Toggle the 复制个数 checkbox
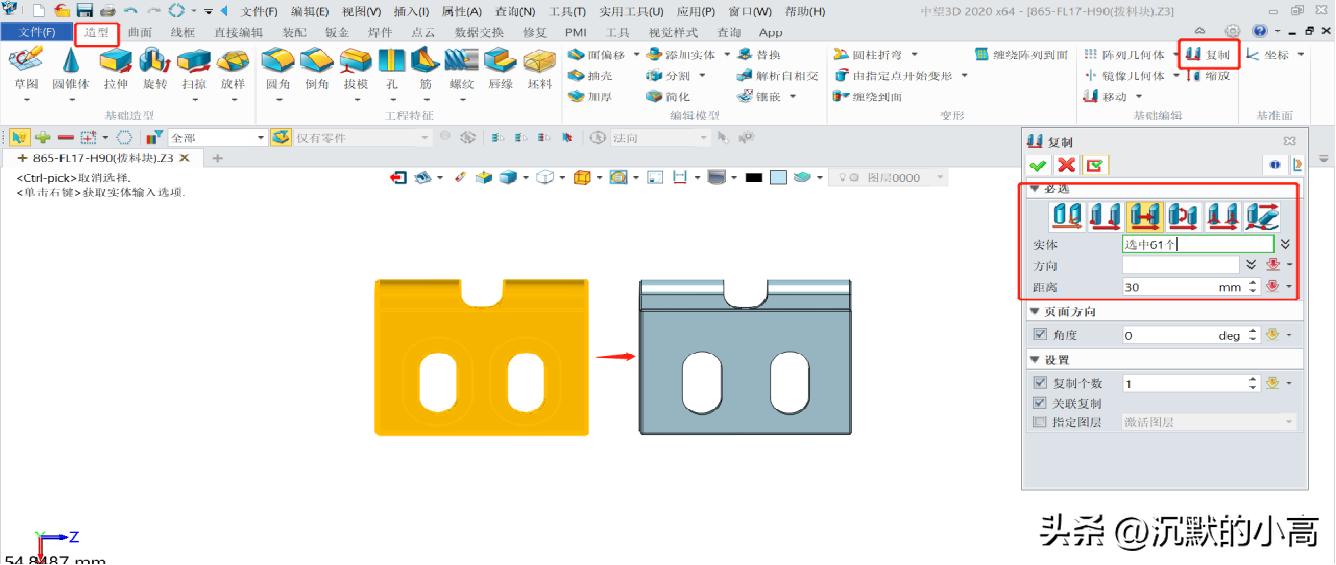Viewport: 1336px width, 565px height. pos(1038,383)
